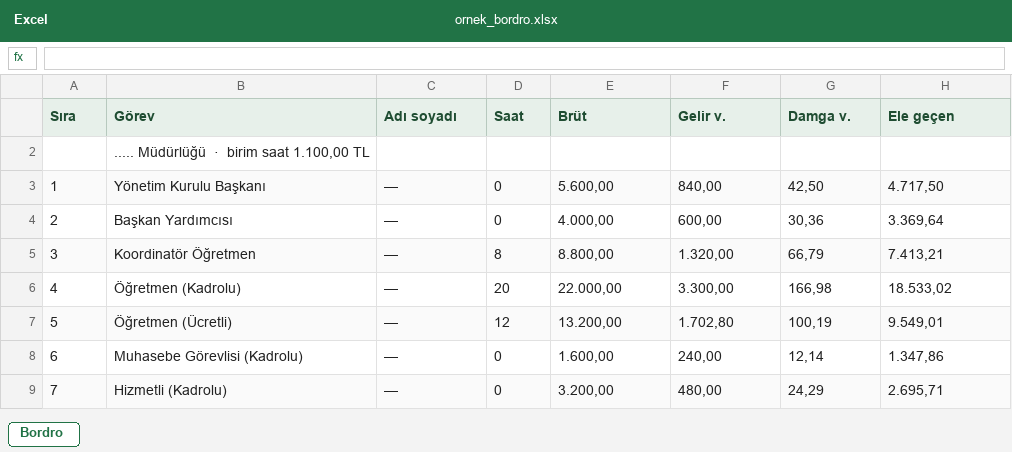Select column B header
The height and width of the screenshot is (452, 1012).
coord(241,87)
